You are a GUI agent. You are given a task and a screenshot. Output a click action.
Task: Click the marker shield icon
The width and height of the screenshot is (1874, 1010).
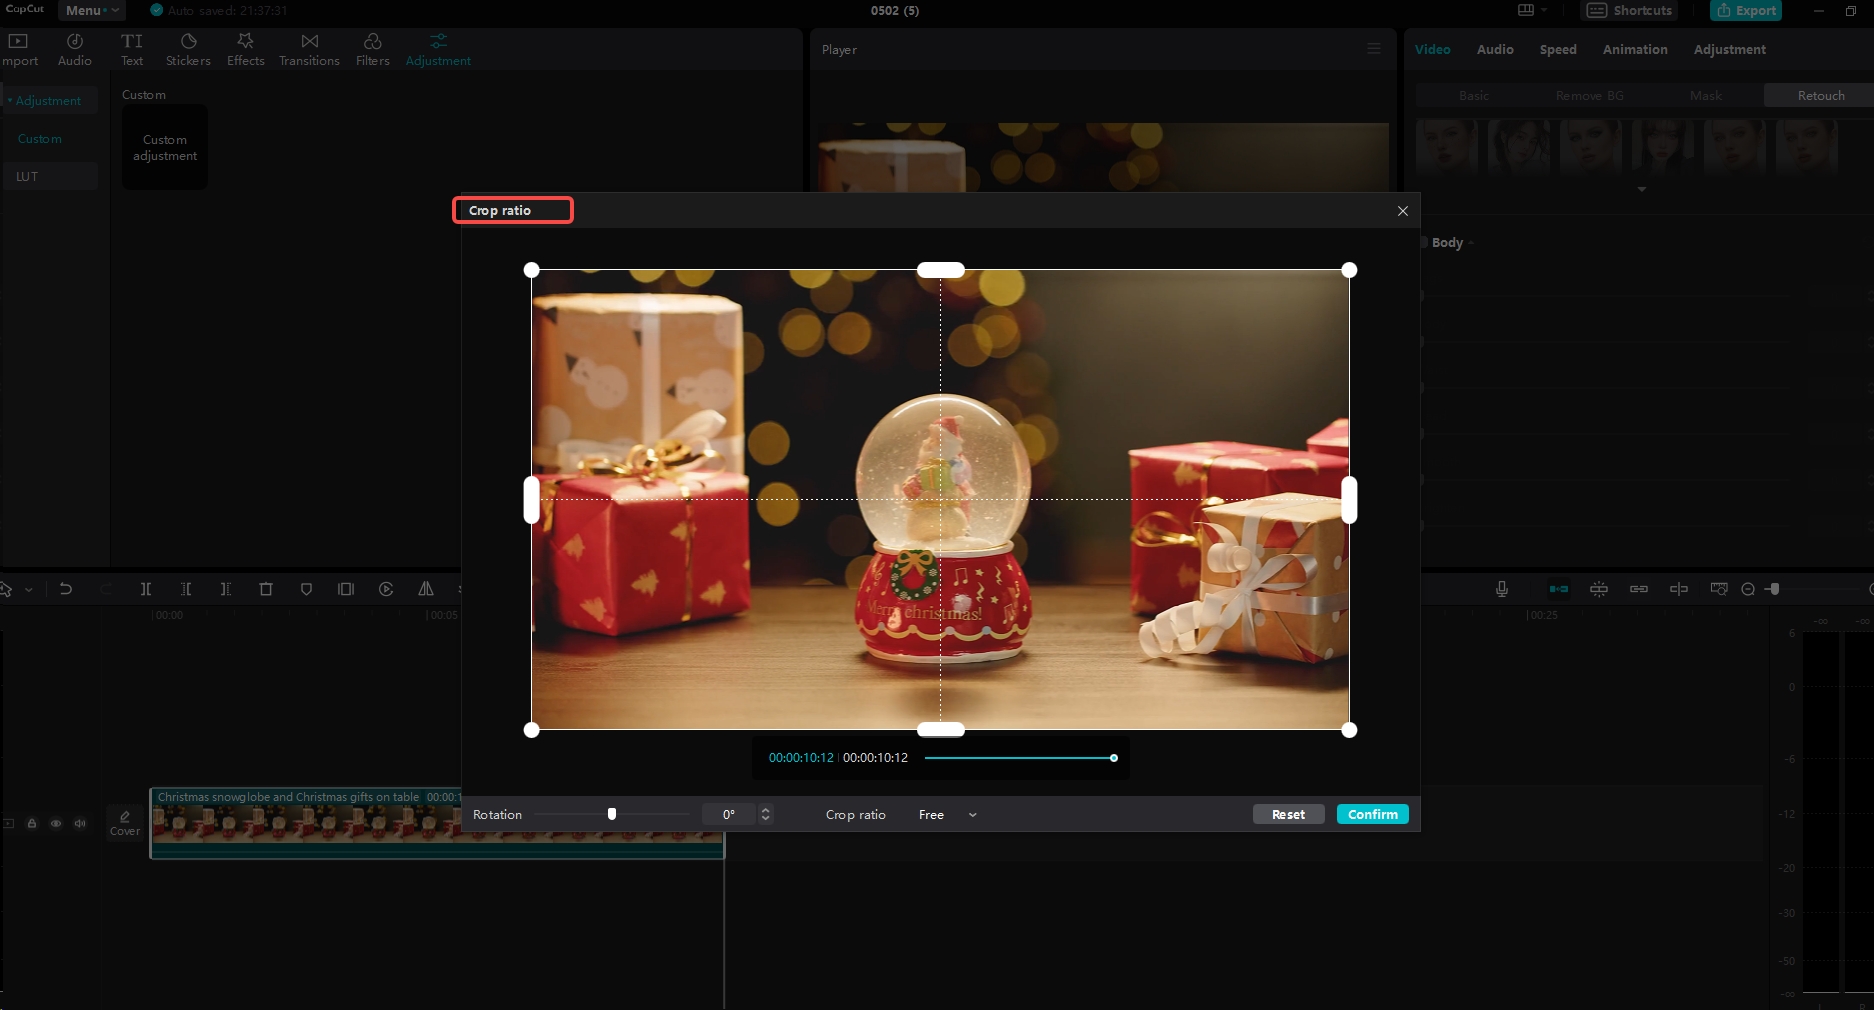(x=306, y=589)
